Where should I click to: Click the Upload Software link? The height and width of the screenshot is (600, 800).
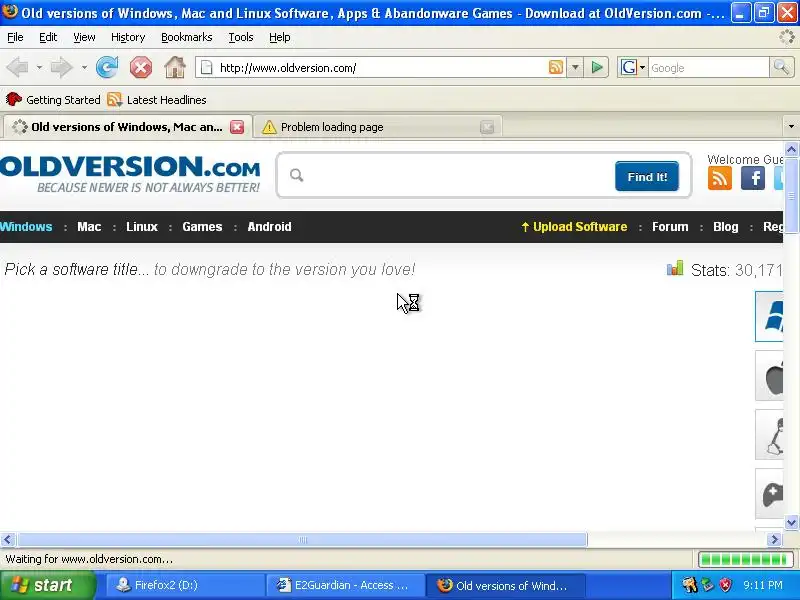pyautogui.click(x=574, y=227)
